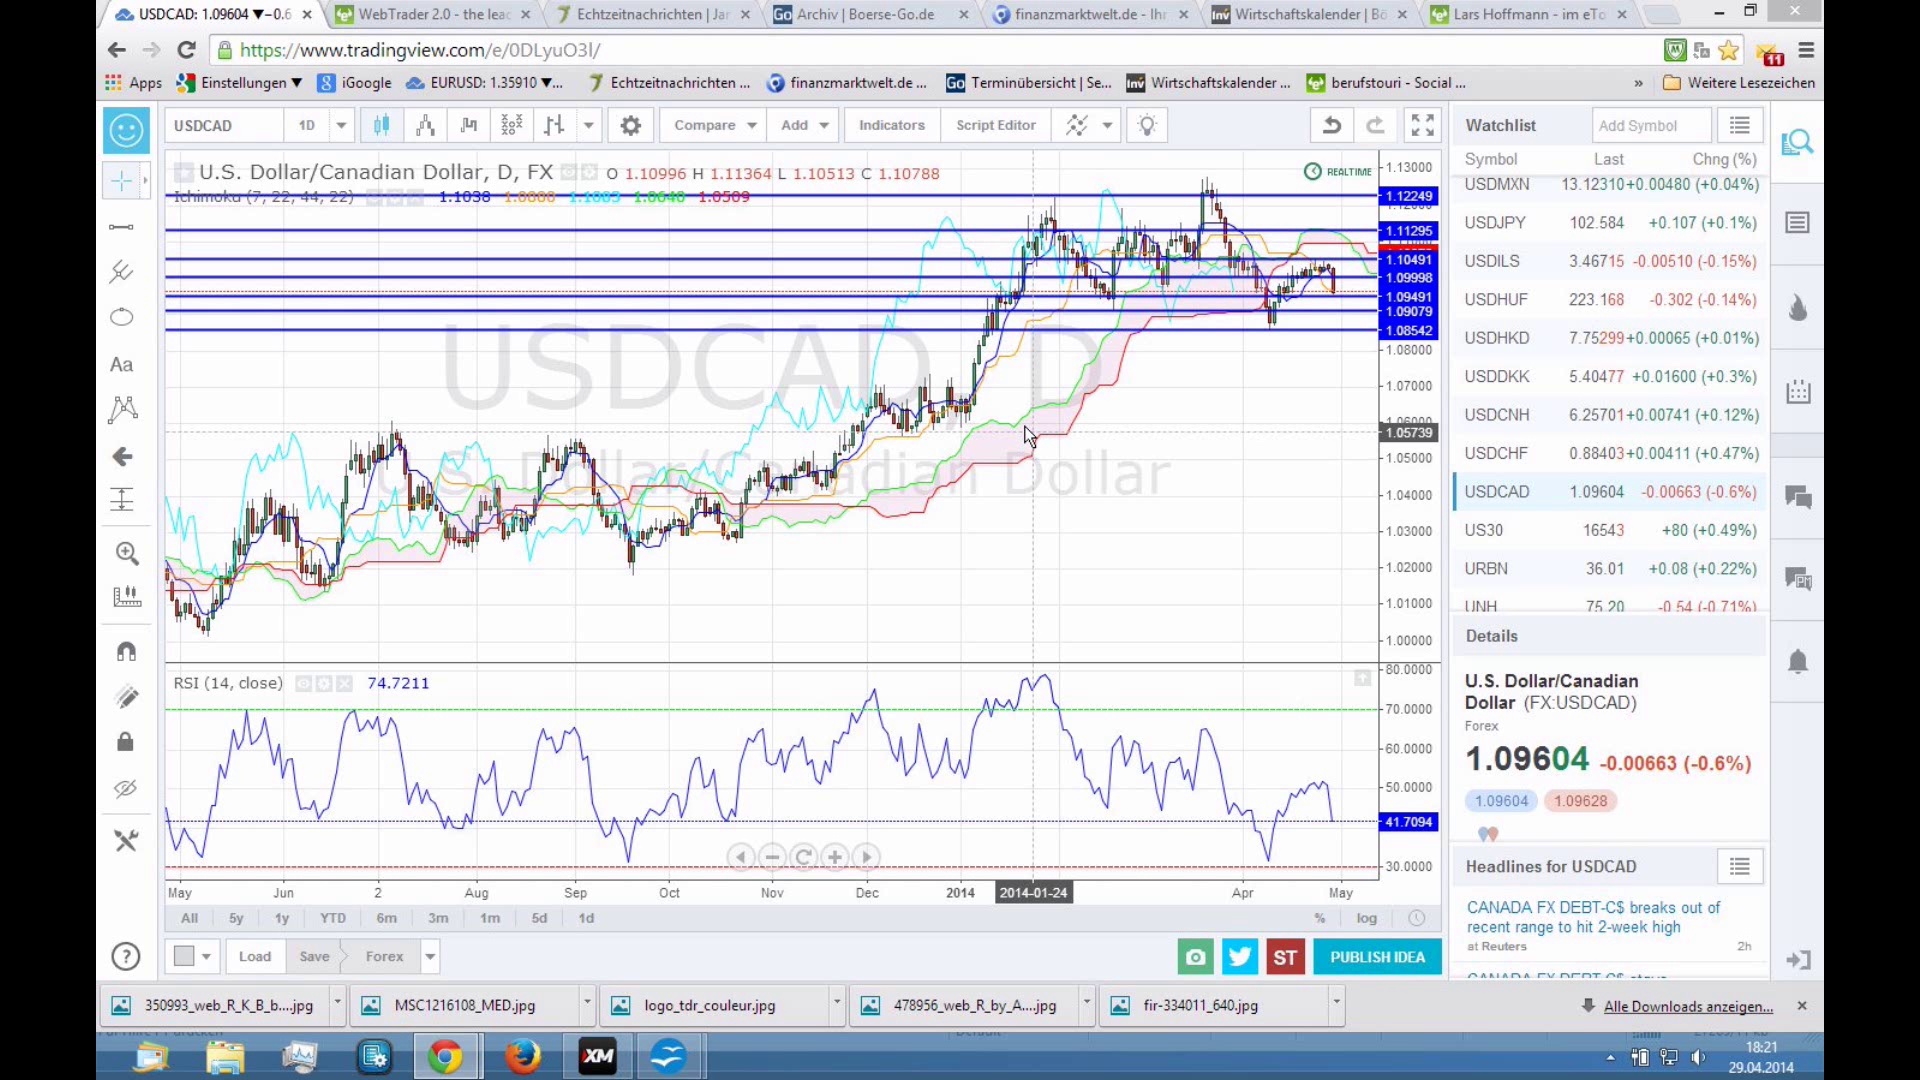The height and width of the screenshot is (1080, 1920).
Task: Open the Indicators menu
Action: click(891, 125)
